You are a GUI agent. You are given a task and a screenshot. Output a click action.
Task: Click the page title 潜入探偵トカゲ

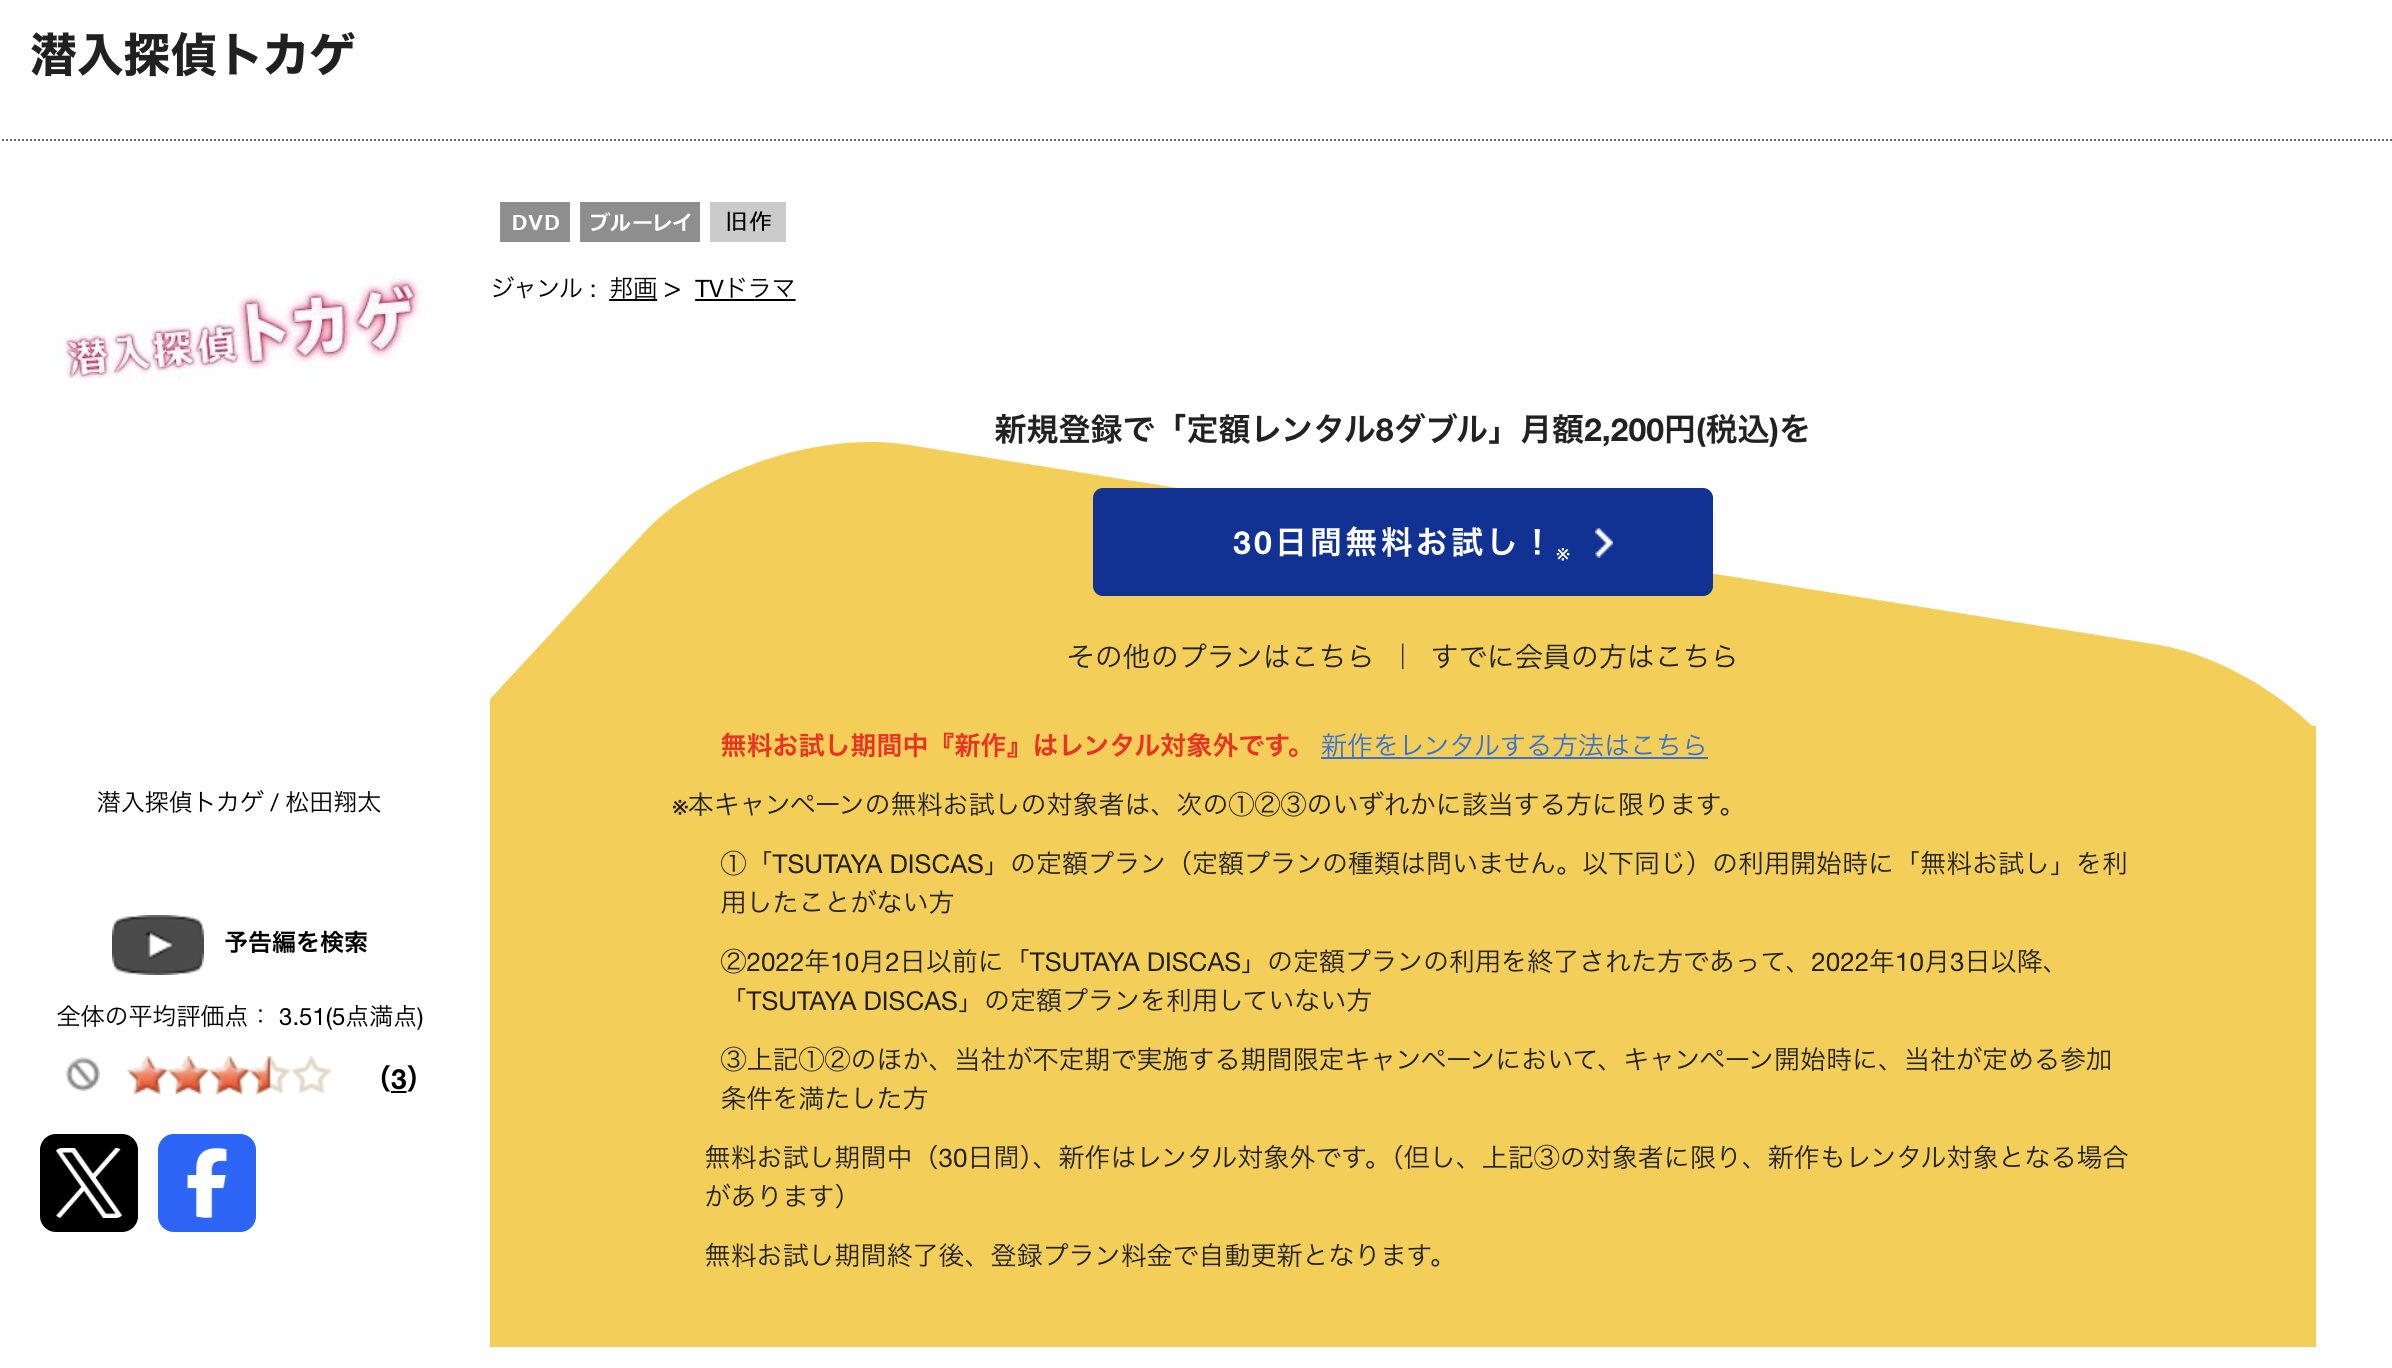pos(192,54)
